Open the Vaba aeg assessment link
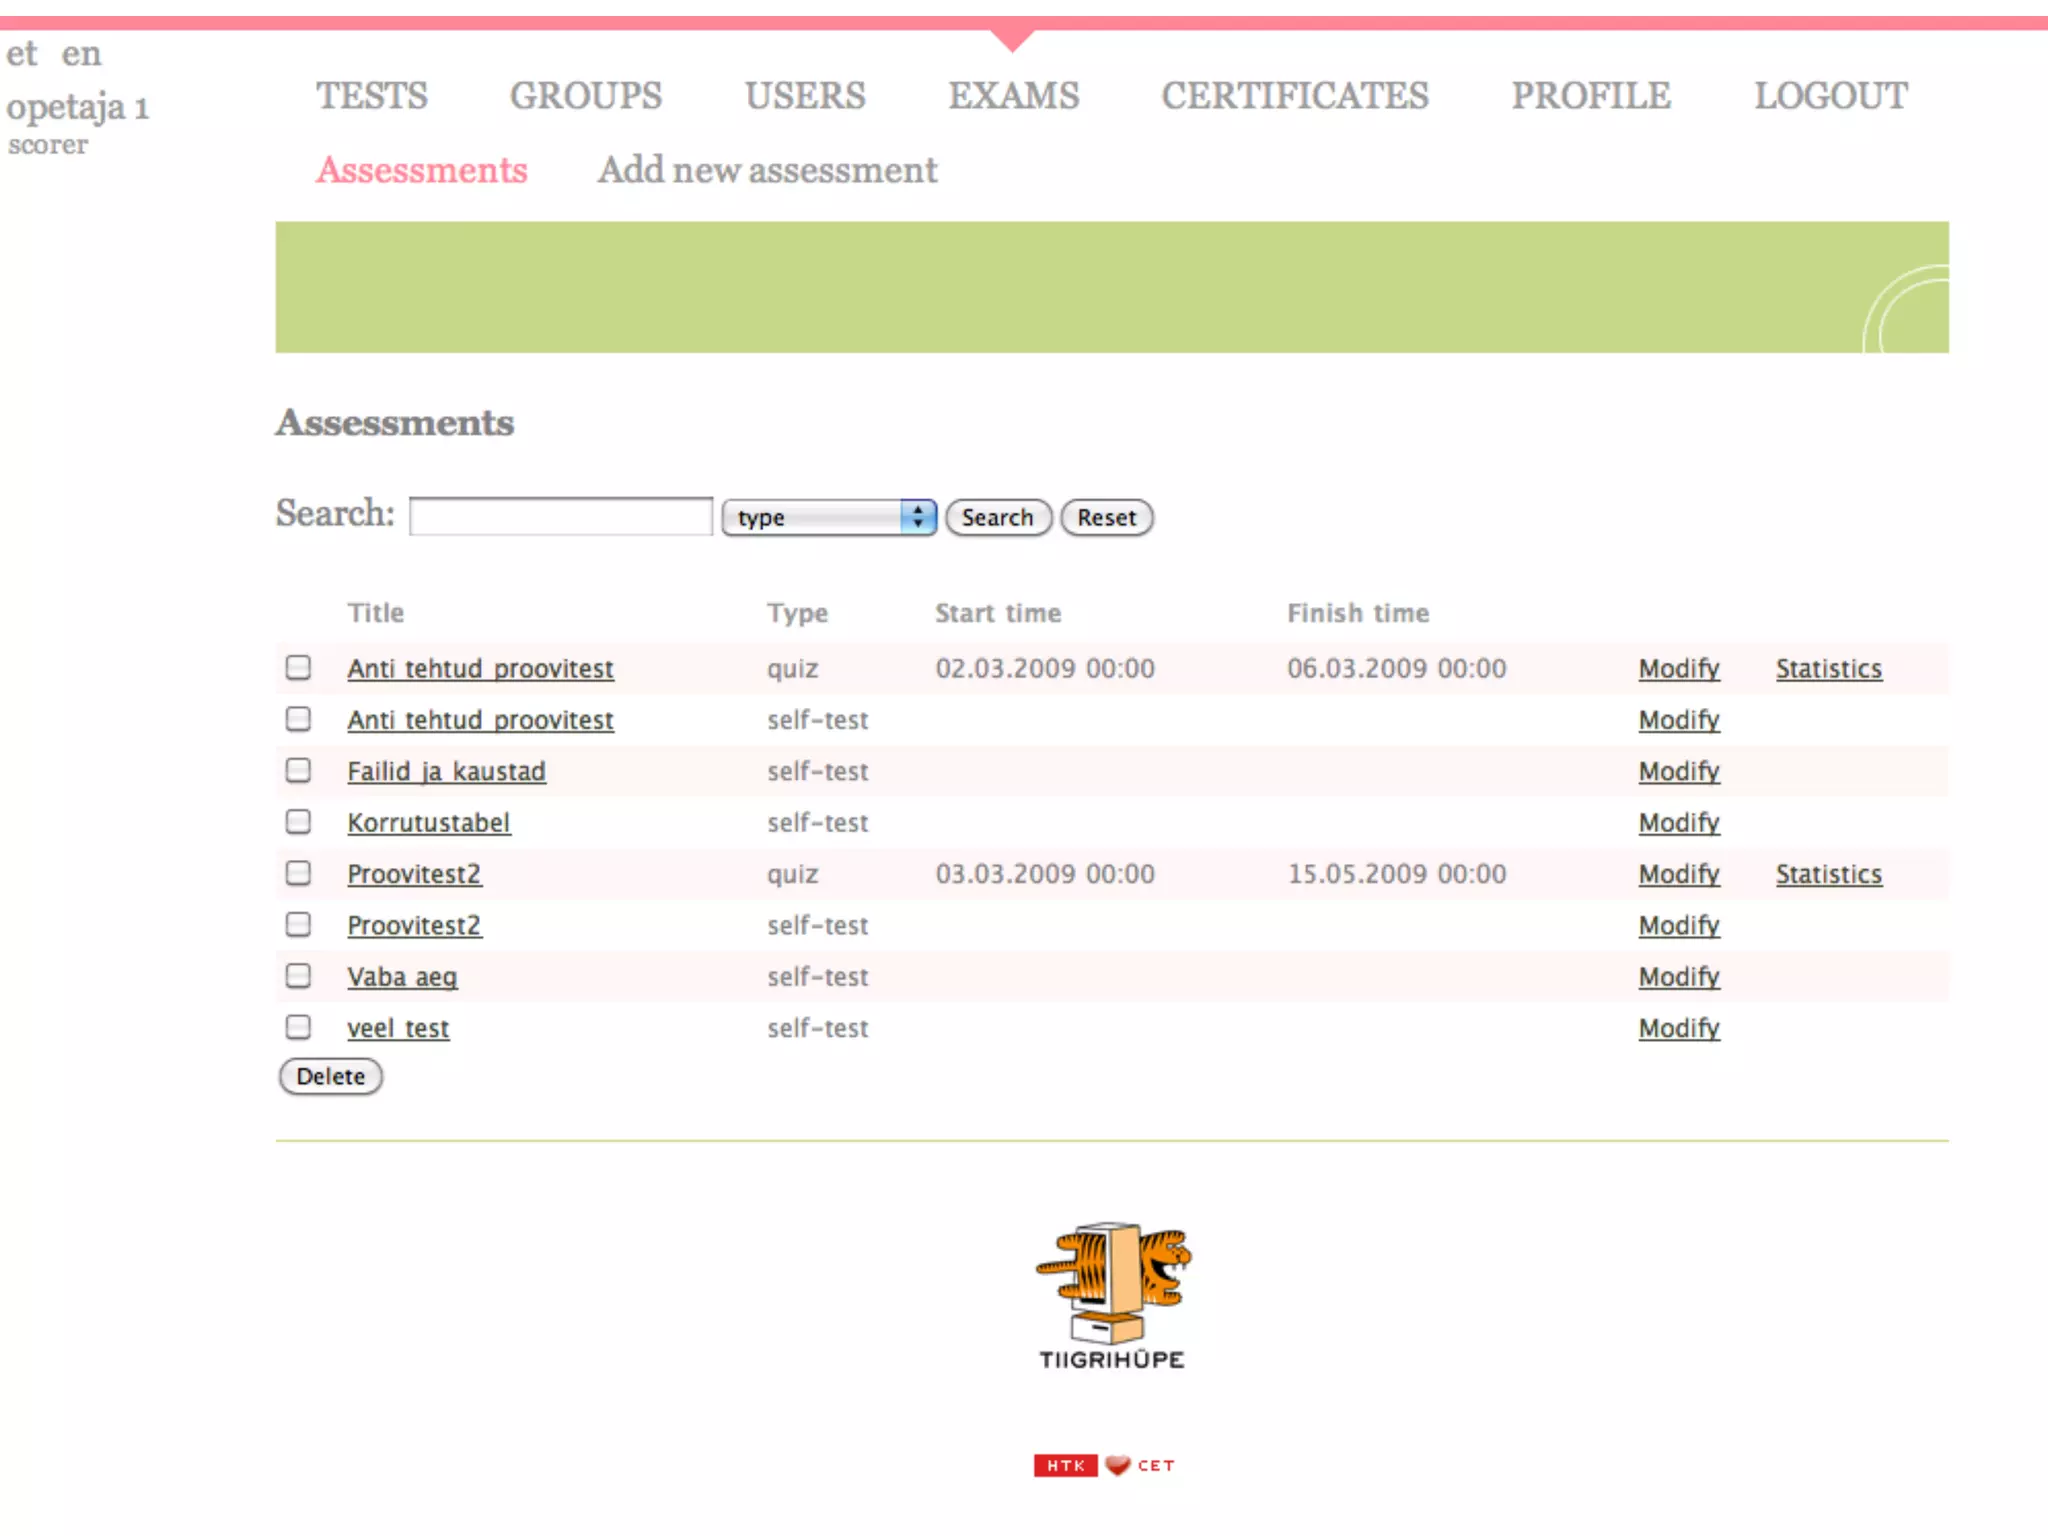The image size is (2048, 1536). point(402,976)
